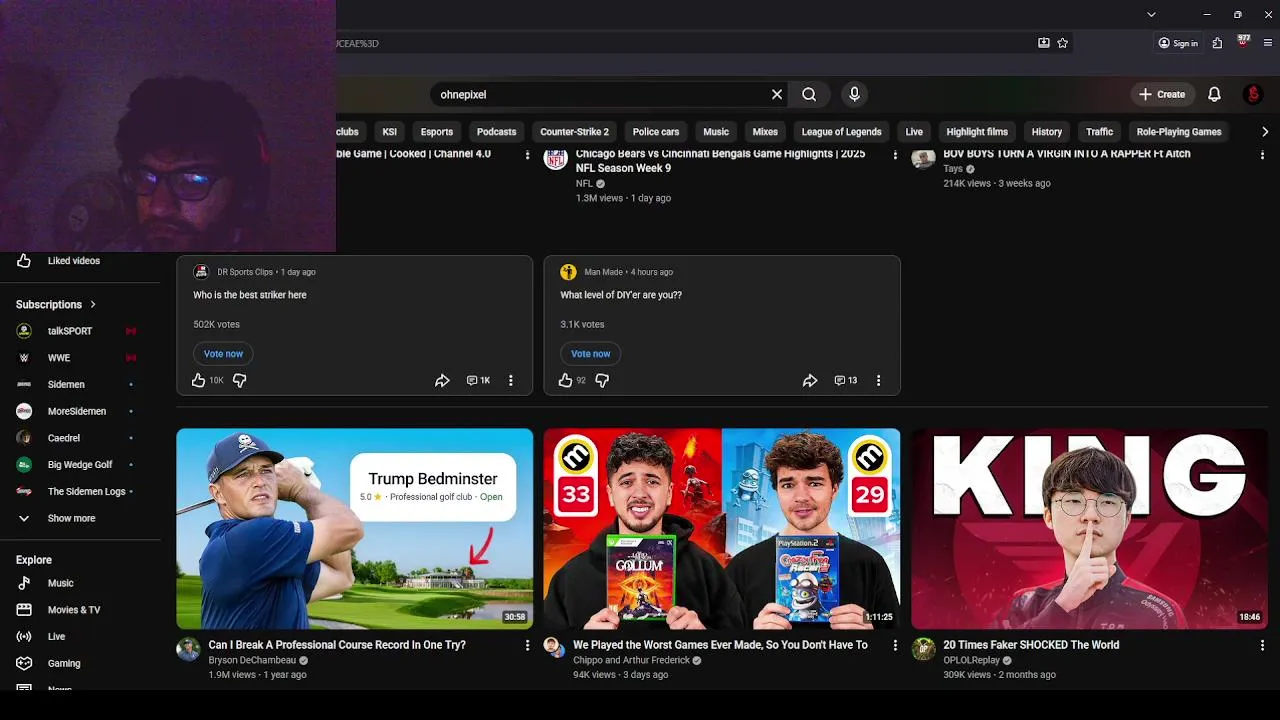Vote now on DIY'er level poll

pos(590,354)
